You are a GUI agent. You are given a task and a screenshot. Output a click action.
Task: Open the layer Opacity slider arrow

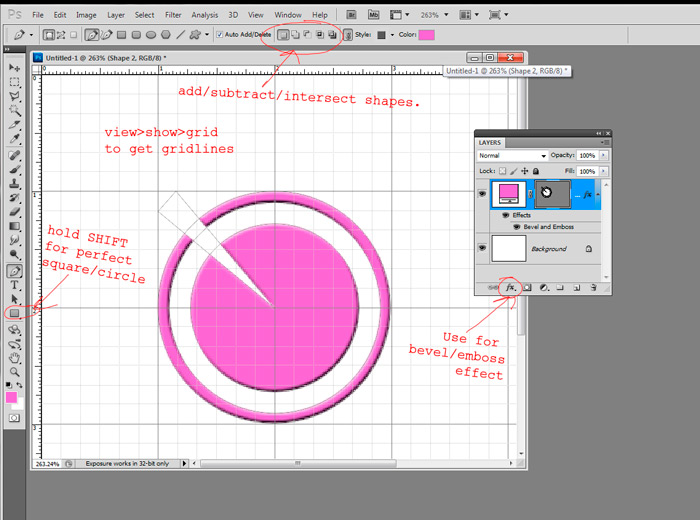click(602, 156)
